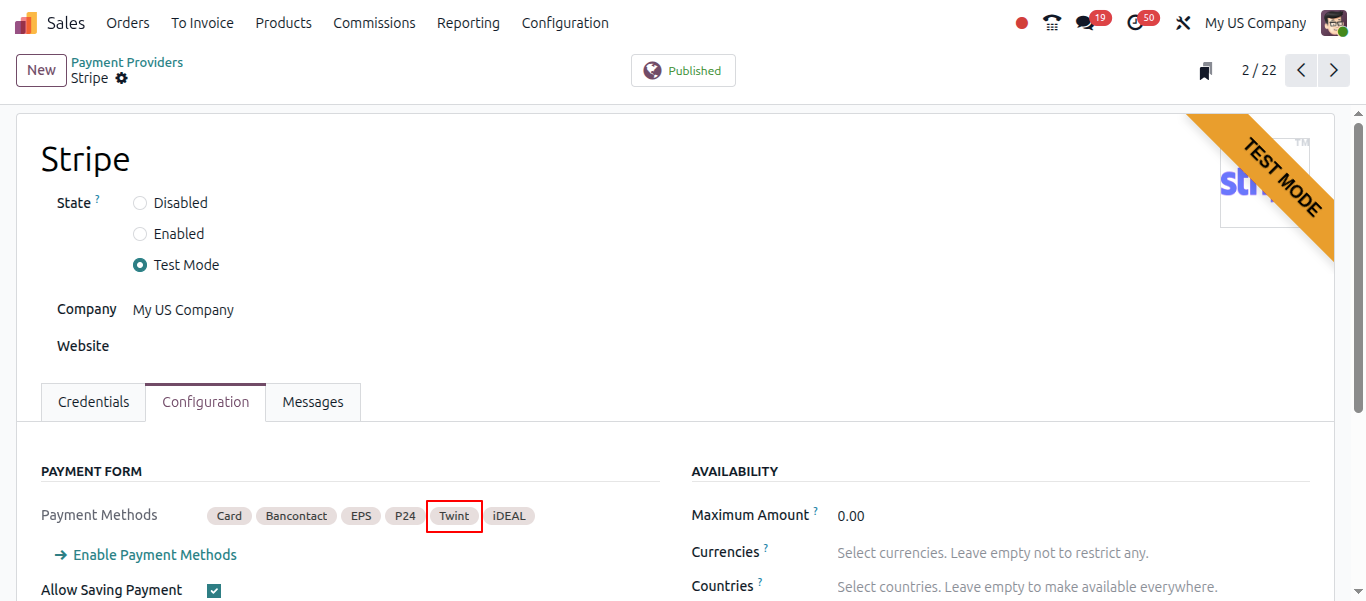
Task: Open the Commissions menu
Action: coord(374,23)
